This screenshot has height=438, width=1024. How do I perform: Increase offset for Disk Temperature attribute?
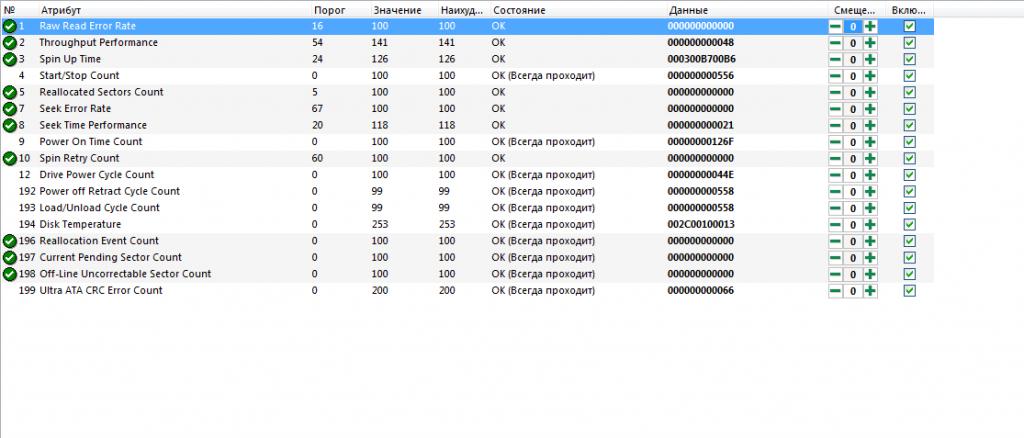coord(870,224)
